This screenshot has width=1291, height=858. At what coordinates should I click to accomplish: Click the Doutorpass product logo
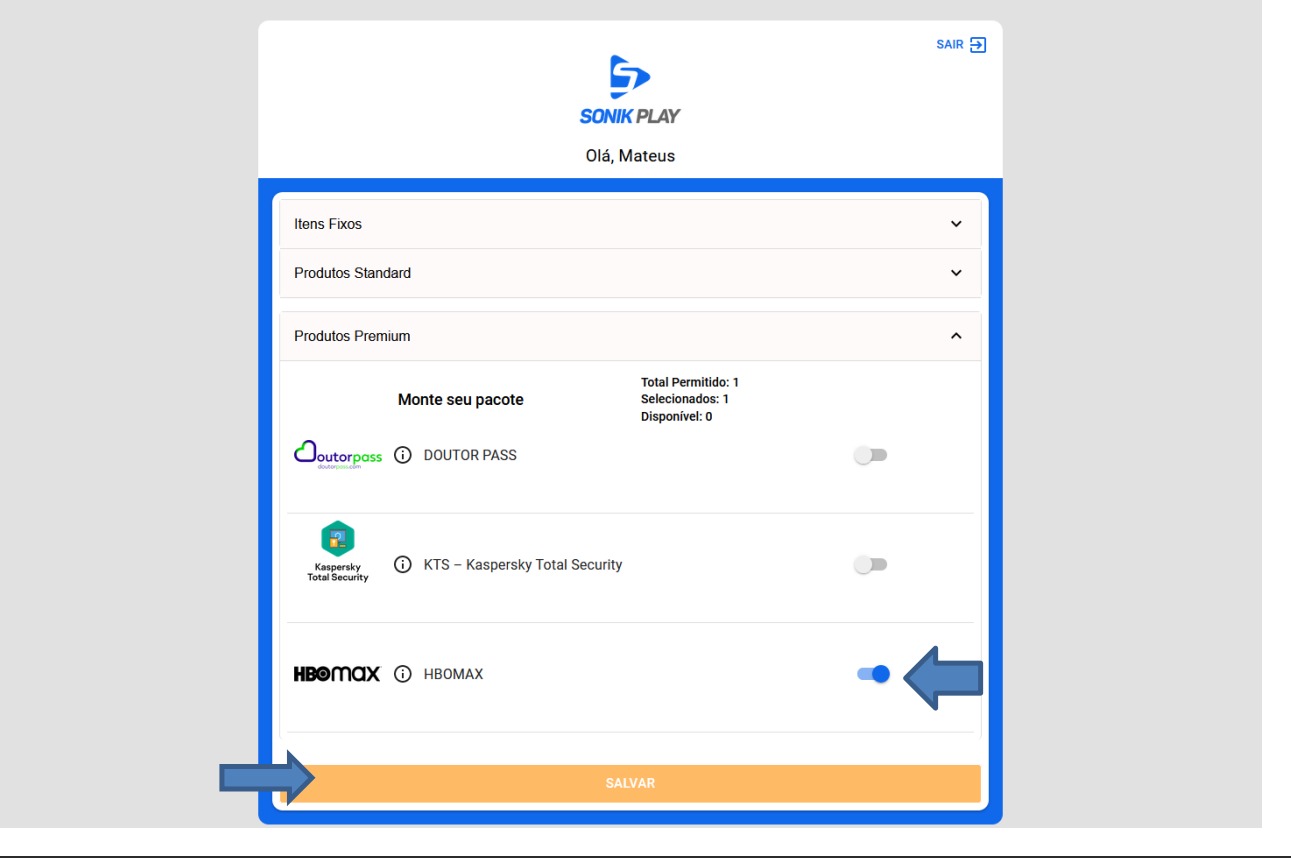click(338, 456)
